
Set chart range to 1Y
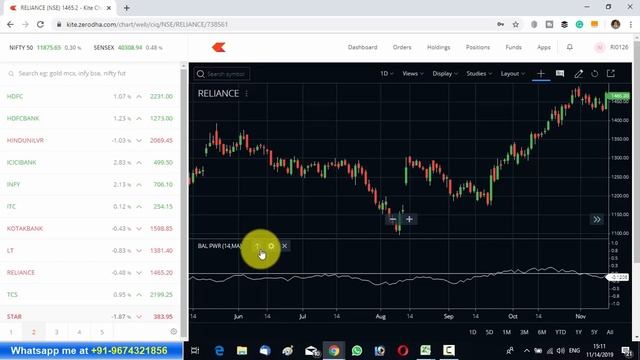coord(578,332)
